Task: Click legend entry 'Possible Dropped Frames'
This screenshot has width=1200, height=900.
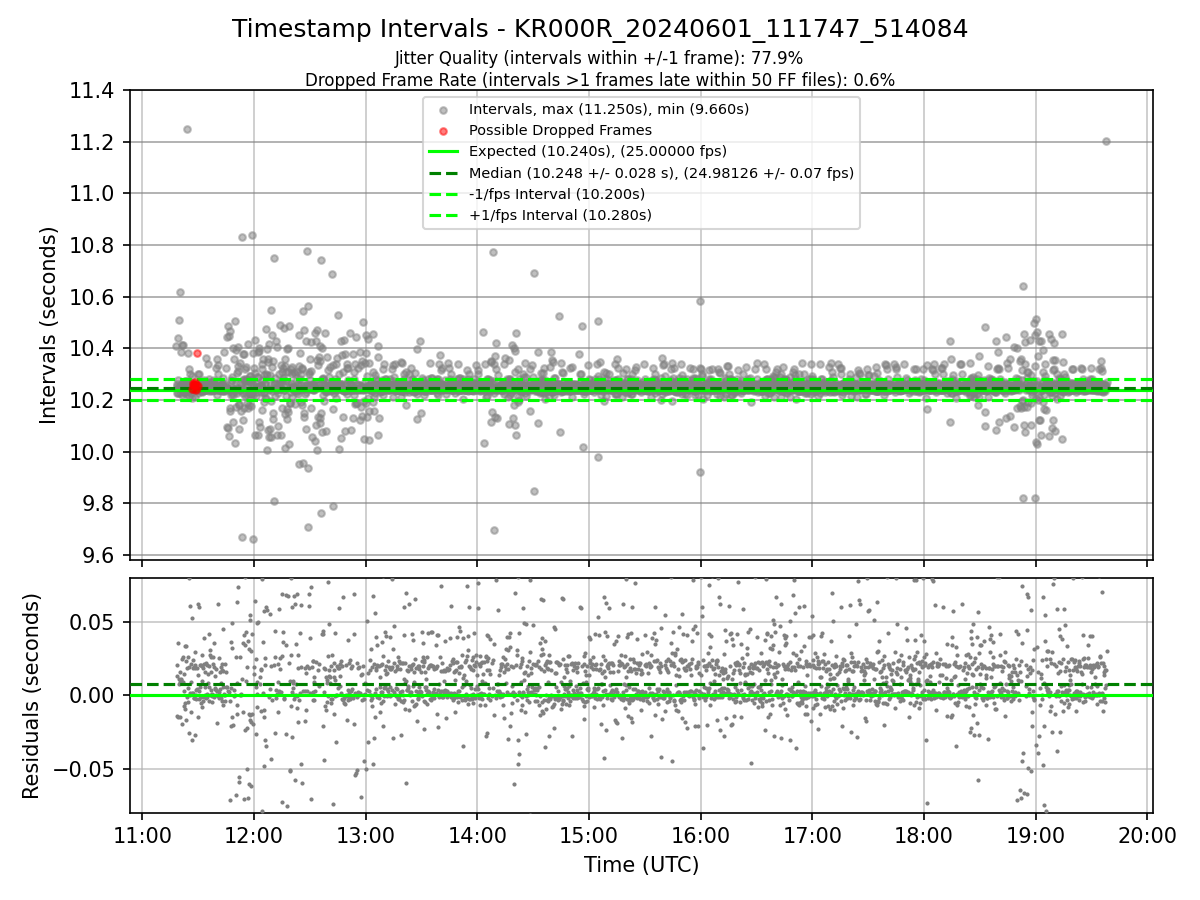Action: 560,130
